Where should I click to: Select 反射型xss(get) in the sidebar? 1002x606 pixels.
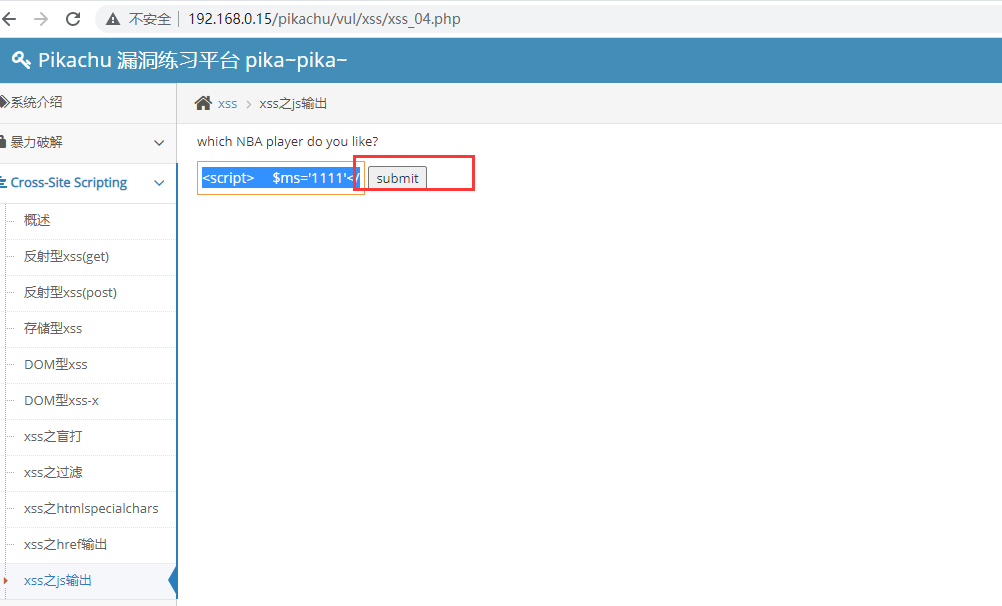point(66,256)
